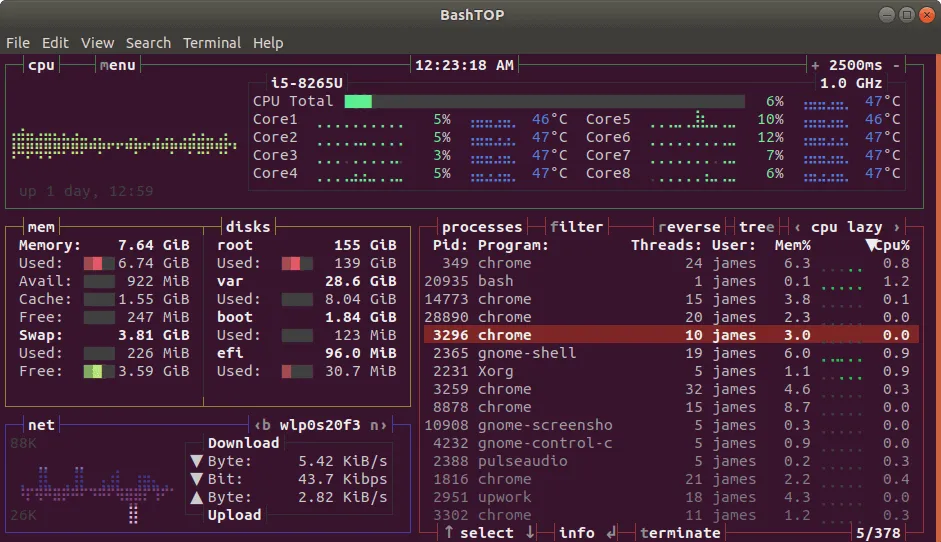Select the upwork process row
The image size is (941, 542).
coord(671,497)
